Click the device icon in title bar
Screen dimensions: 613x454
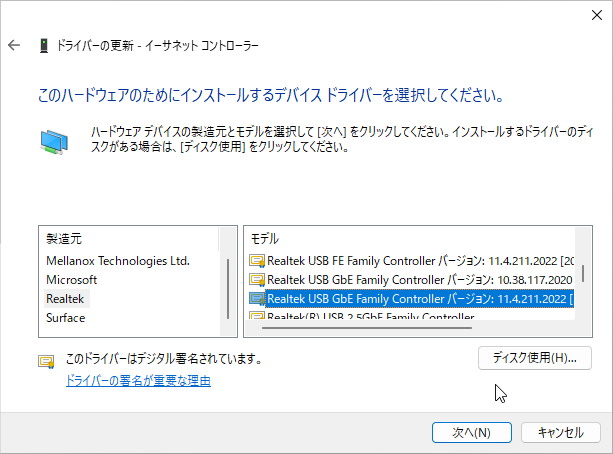click(44, 46)
